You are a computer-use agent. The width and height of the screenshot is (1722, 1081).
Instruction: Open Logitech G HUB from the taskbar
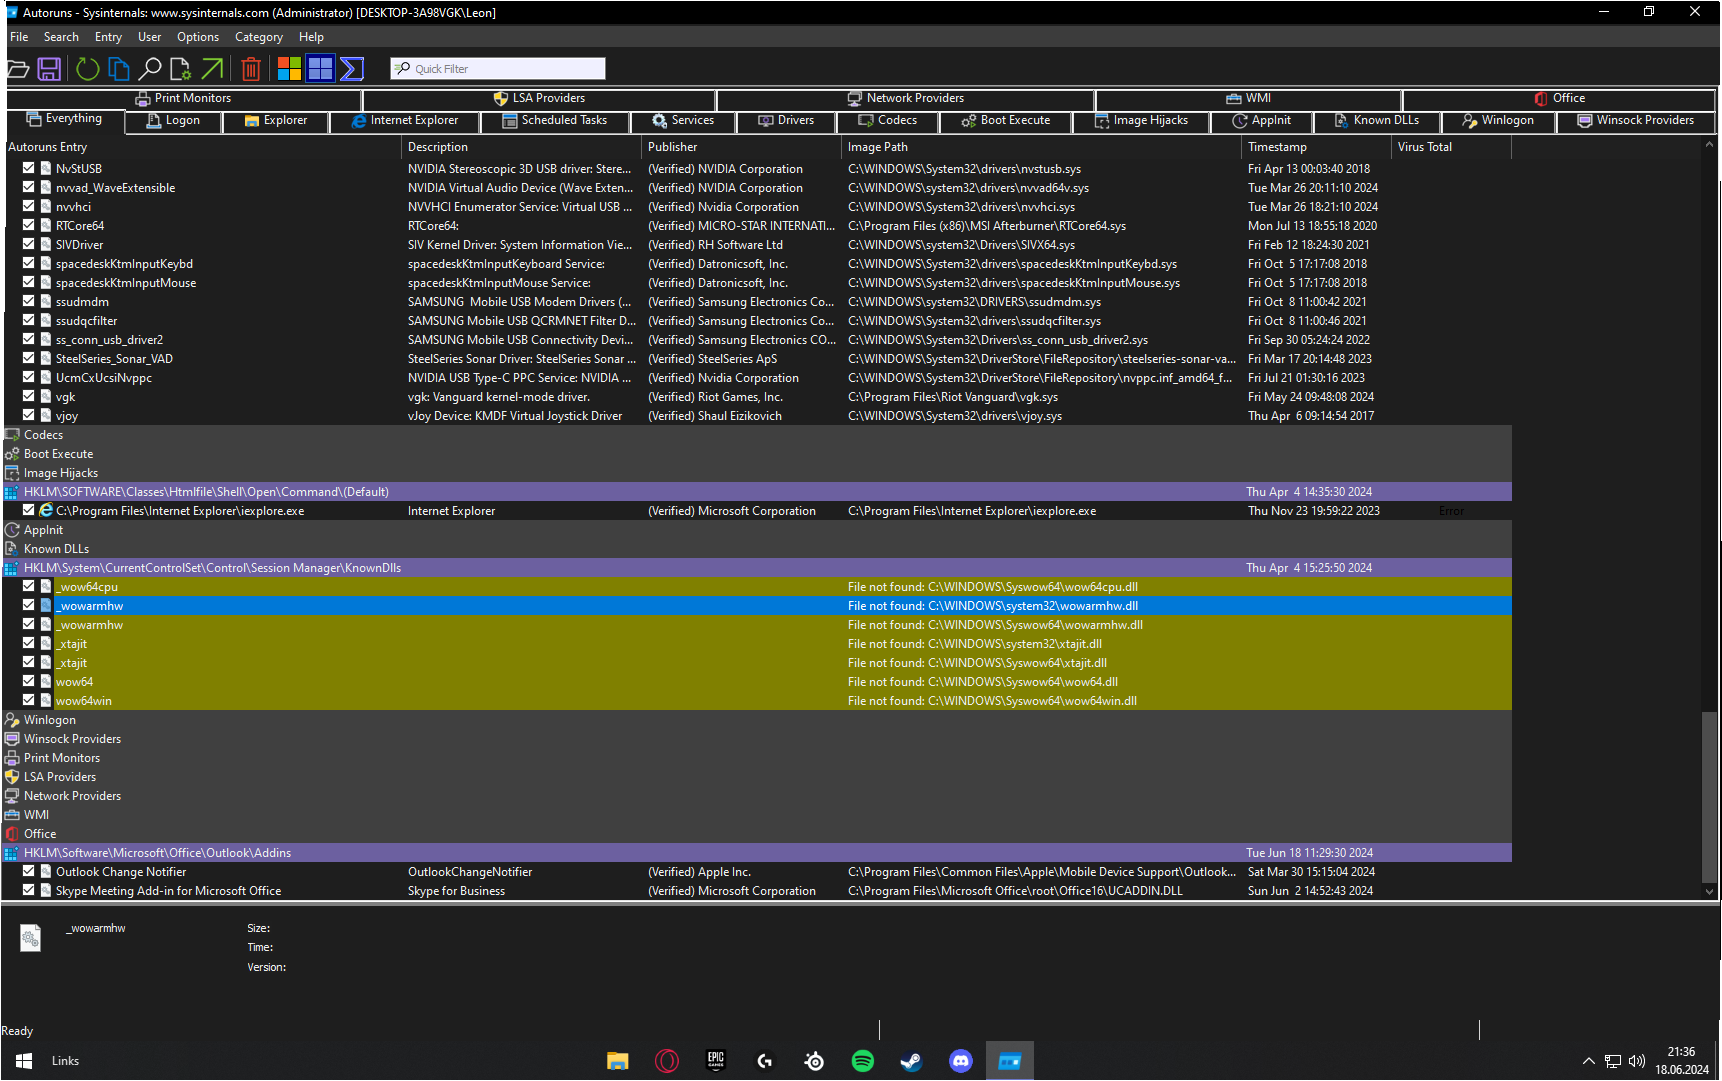(765, 1061)
